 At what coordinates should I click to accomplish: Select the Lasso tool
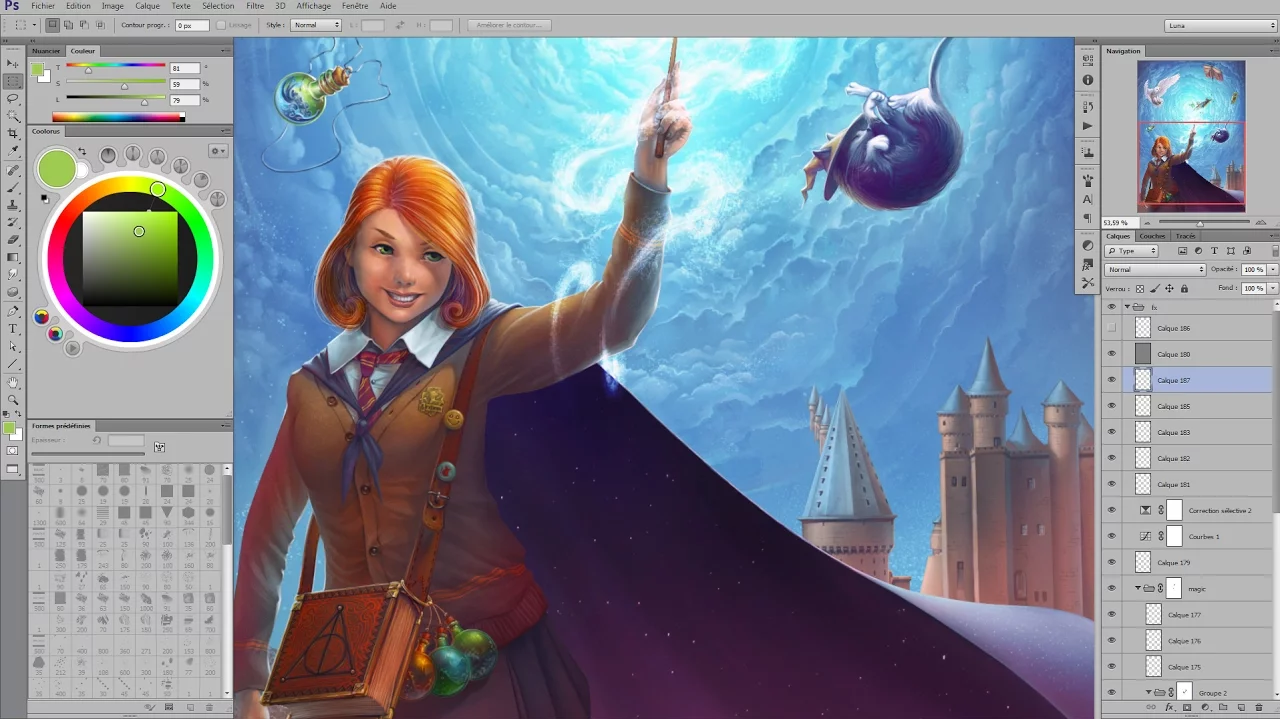pos(13,98)
